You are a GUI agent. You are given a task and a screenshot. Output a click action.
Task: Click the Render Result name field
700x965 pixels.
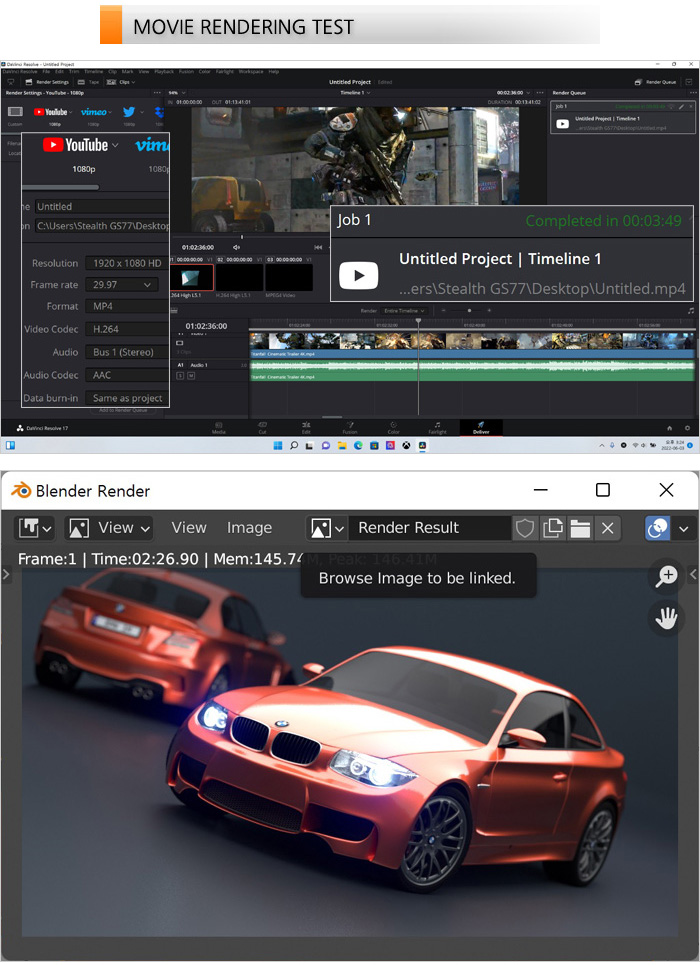[428, 528]
